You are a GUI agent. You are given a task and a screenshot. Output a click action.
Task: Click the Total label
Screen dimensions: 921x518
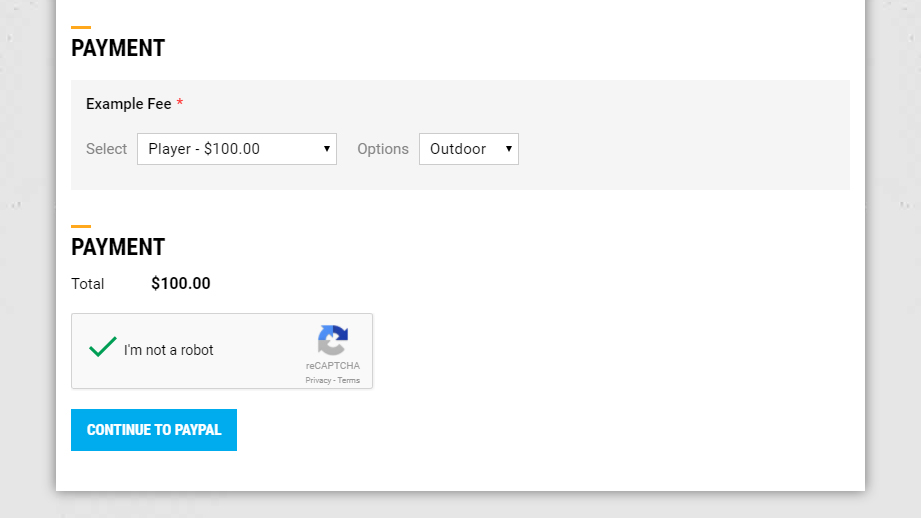[x=88, y=284]
